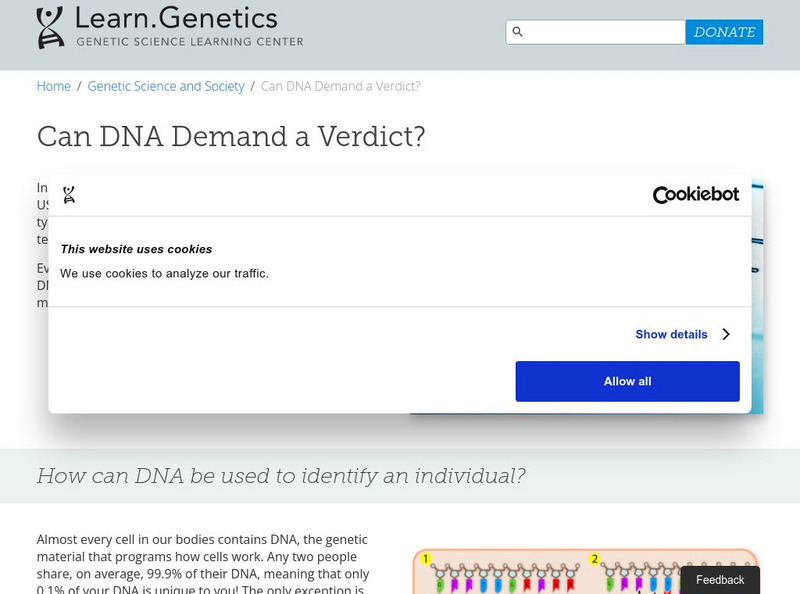
Task: Click the DONATE button
Action: (724, 32)
